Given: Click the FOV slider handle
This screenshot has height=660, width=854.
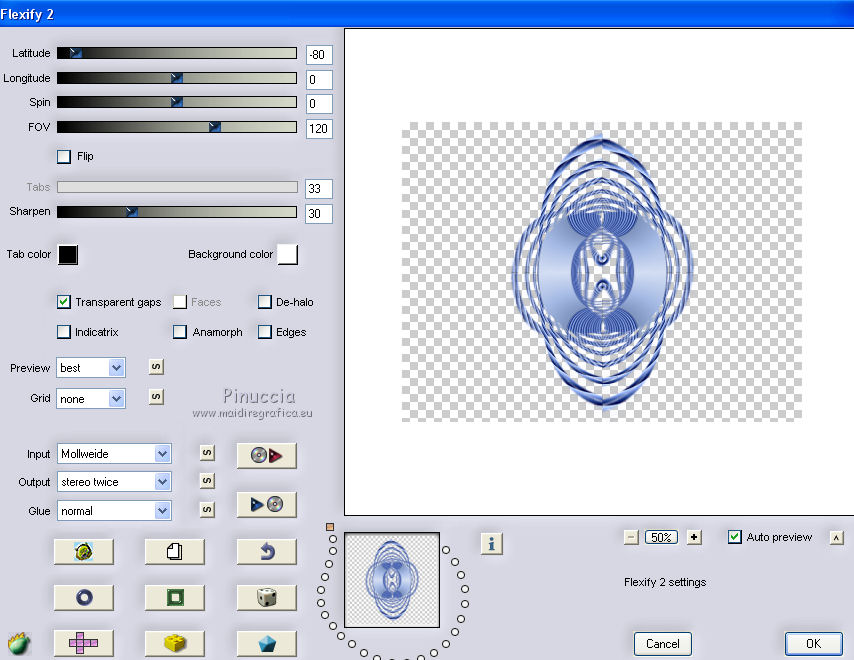Looking at the screenshot, I should (x=215, y=127).
